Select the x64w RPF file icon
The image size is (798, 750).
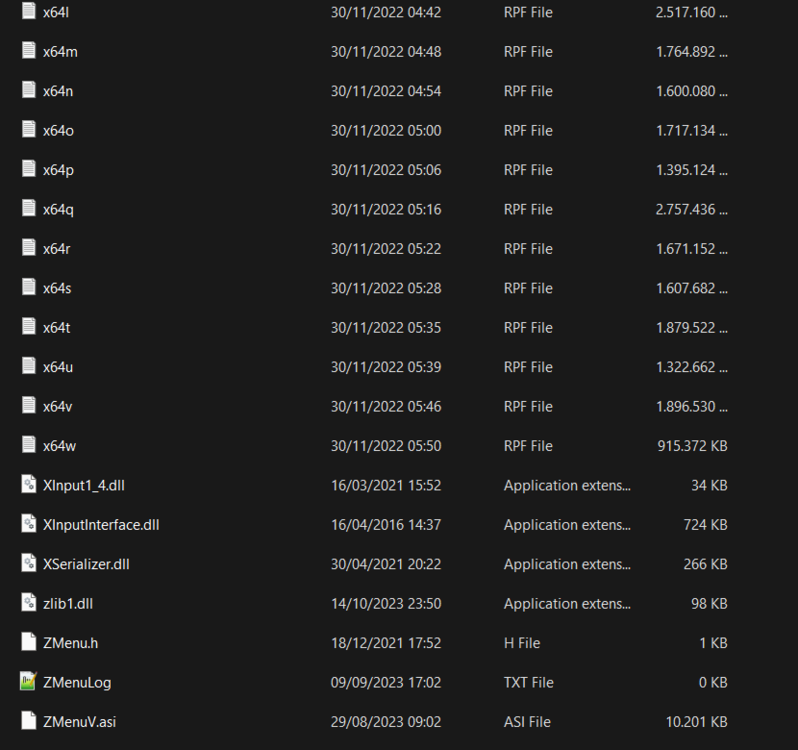pos(28,445)
